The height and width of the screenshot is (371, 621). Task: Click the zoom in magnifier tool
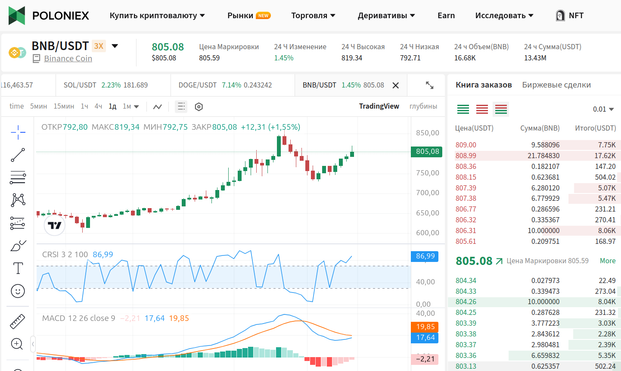pos(17,344)
